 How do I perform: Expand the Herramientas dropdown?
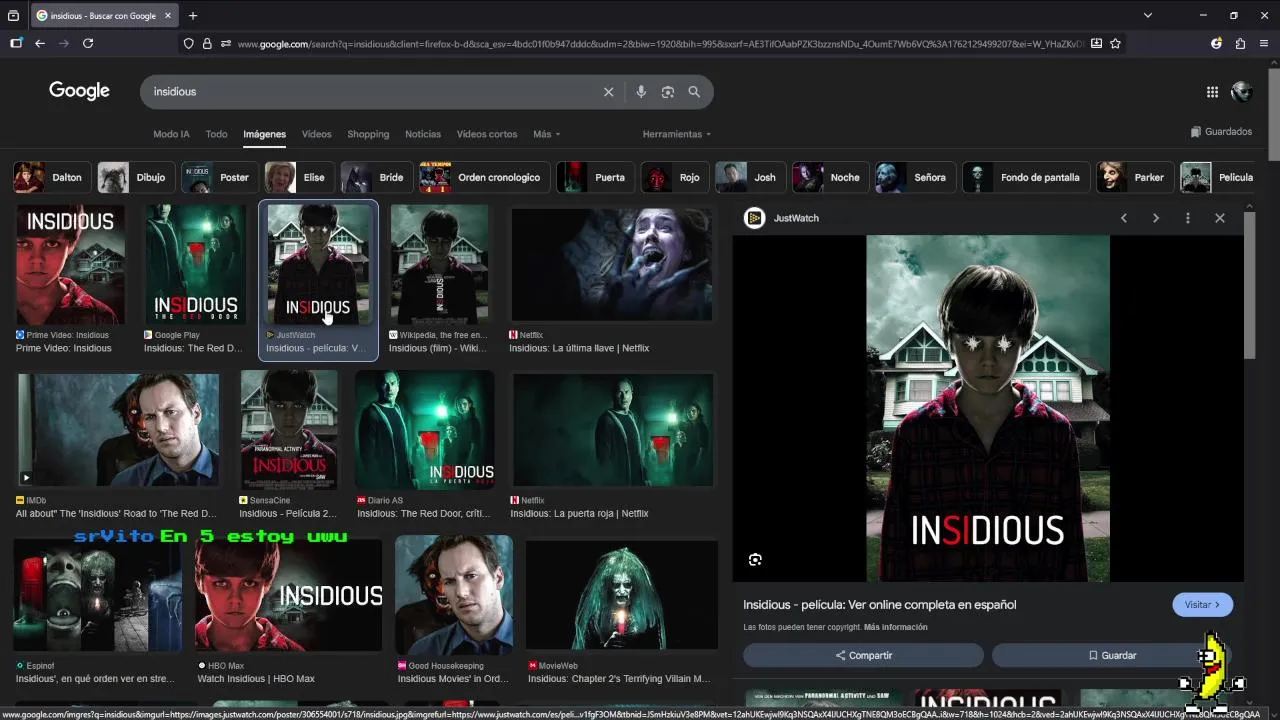(x=677, y=134)
